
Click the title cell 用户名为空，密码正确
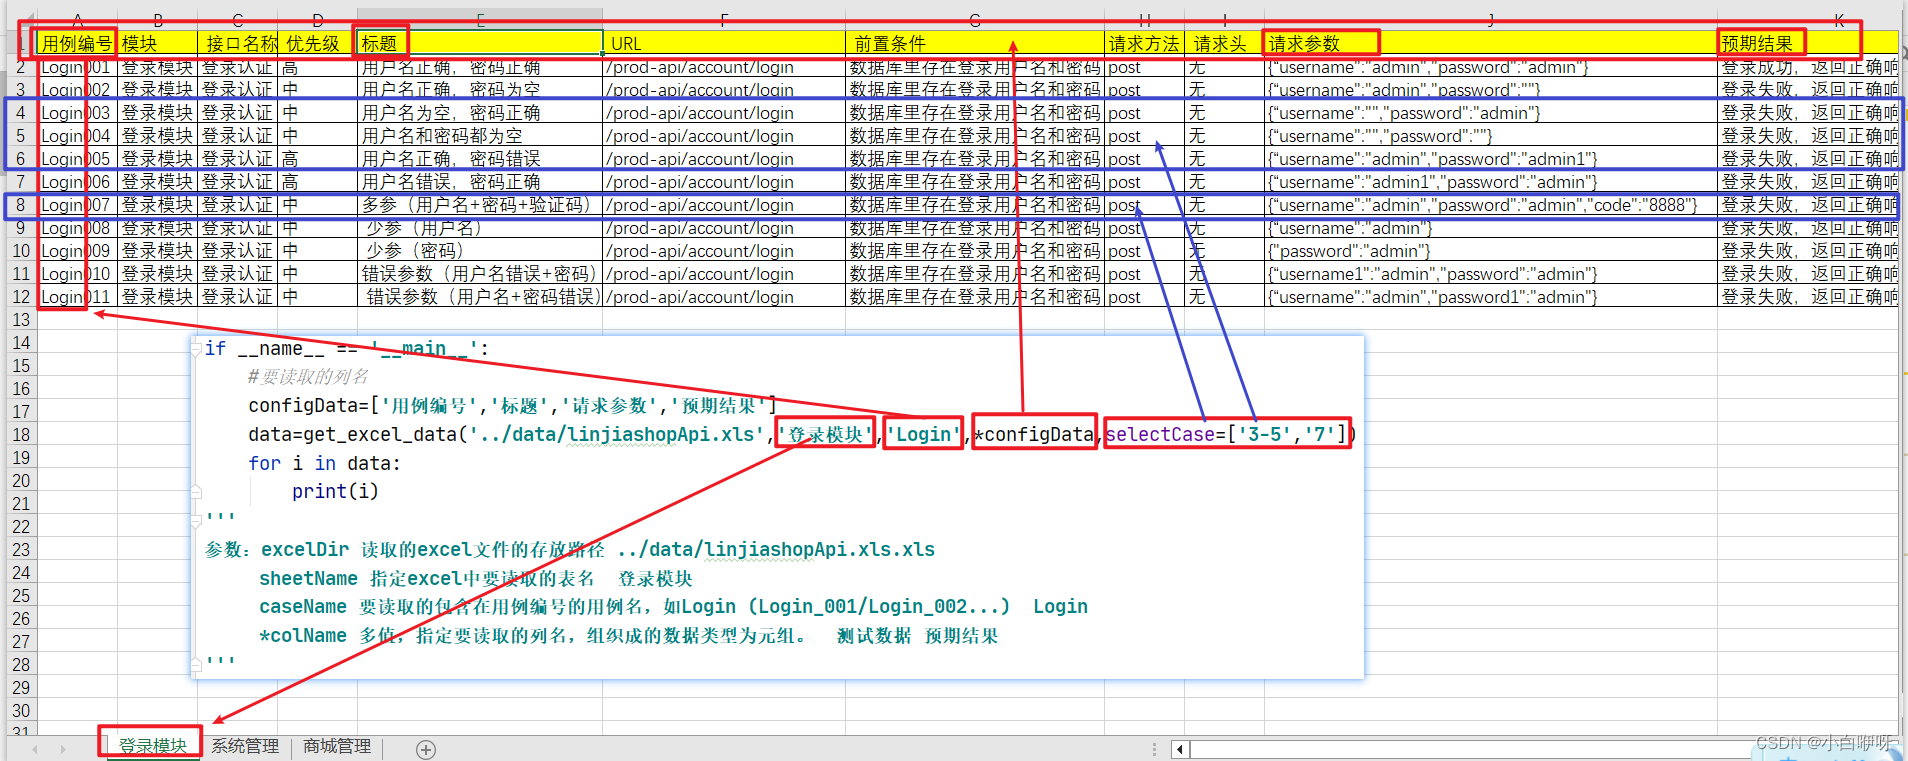[480, 113]
